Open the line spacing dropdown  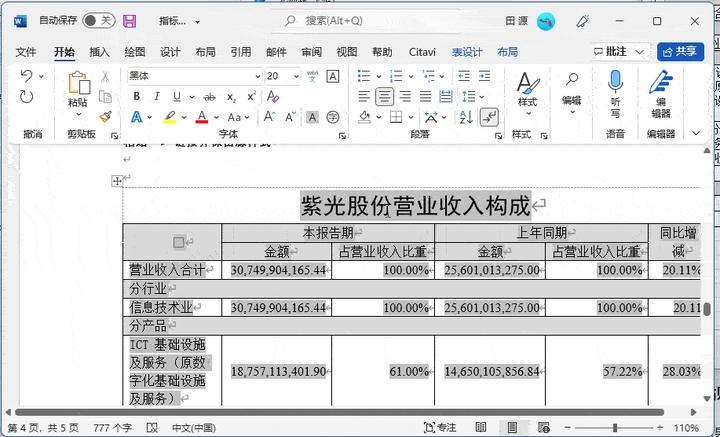(482, 97)
